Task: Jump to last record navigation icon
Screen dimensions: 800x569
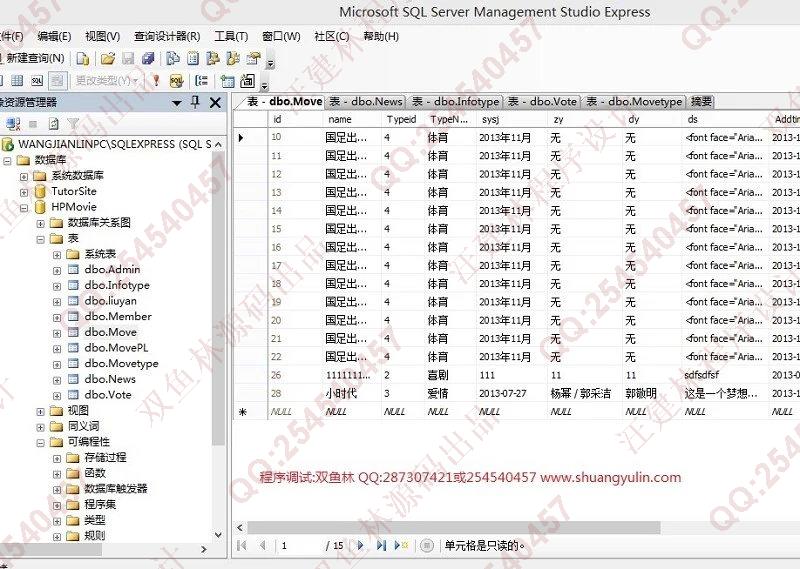Action: pyautogui.click(x=381, y=546)
